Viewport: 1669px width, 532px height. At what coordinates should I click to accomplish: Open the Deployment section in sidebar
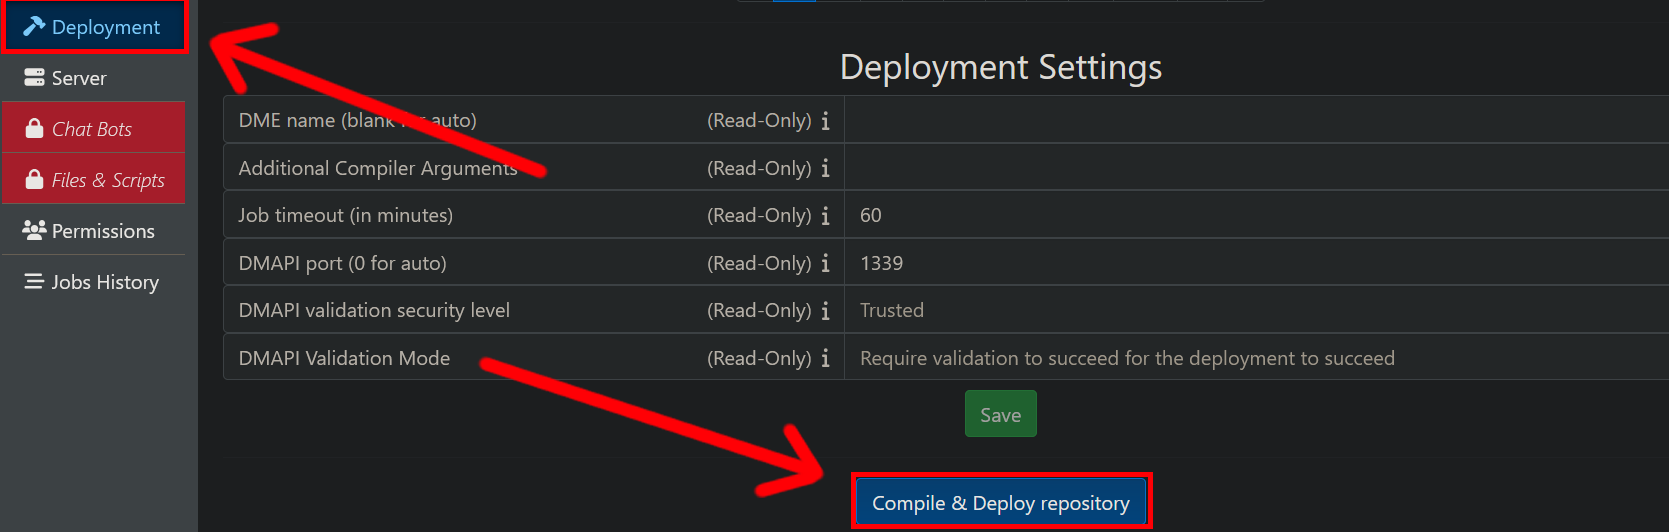coord(93,27)
